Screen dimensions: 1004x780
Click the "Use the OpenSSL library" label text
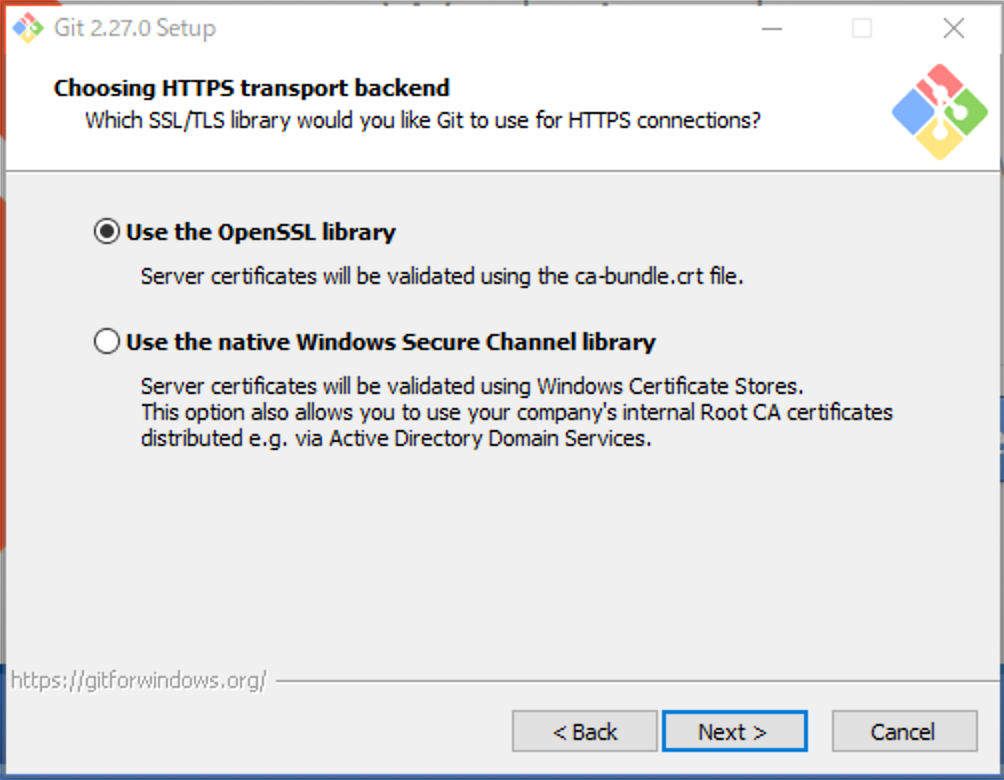click(x=261, y=233)
